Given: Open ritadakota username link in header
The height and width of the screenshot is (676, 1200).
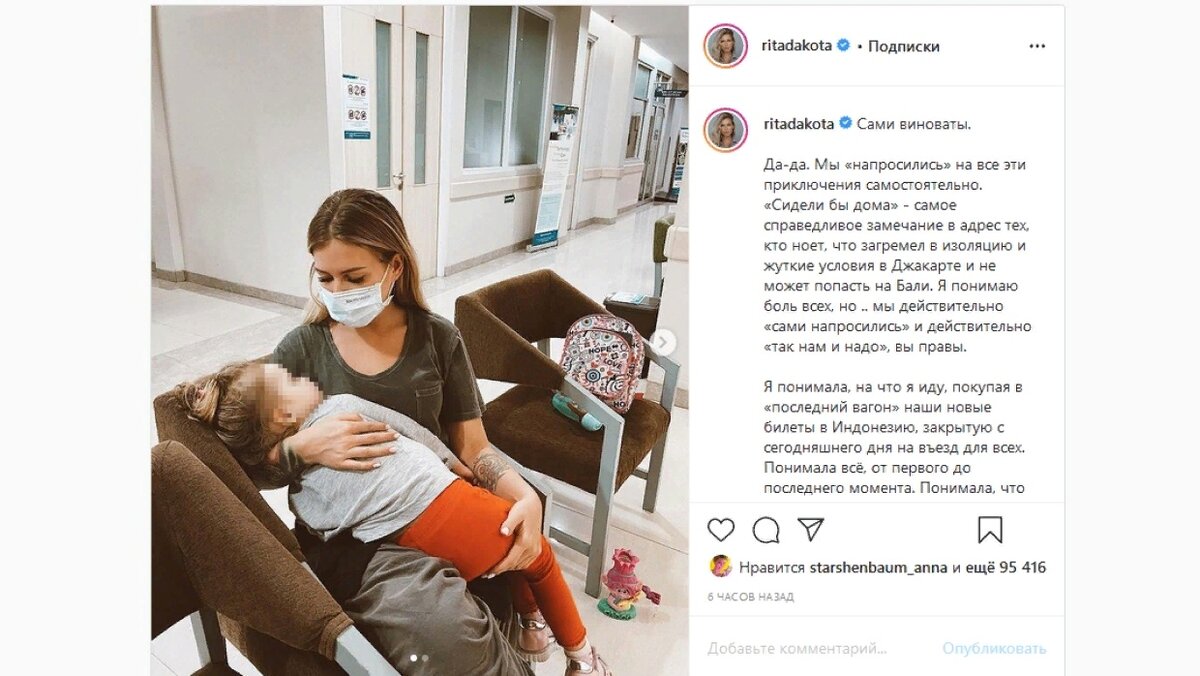Looking at the screenshot, I should (798, 46).
